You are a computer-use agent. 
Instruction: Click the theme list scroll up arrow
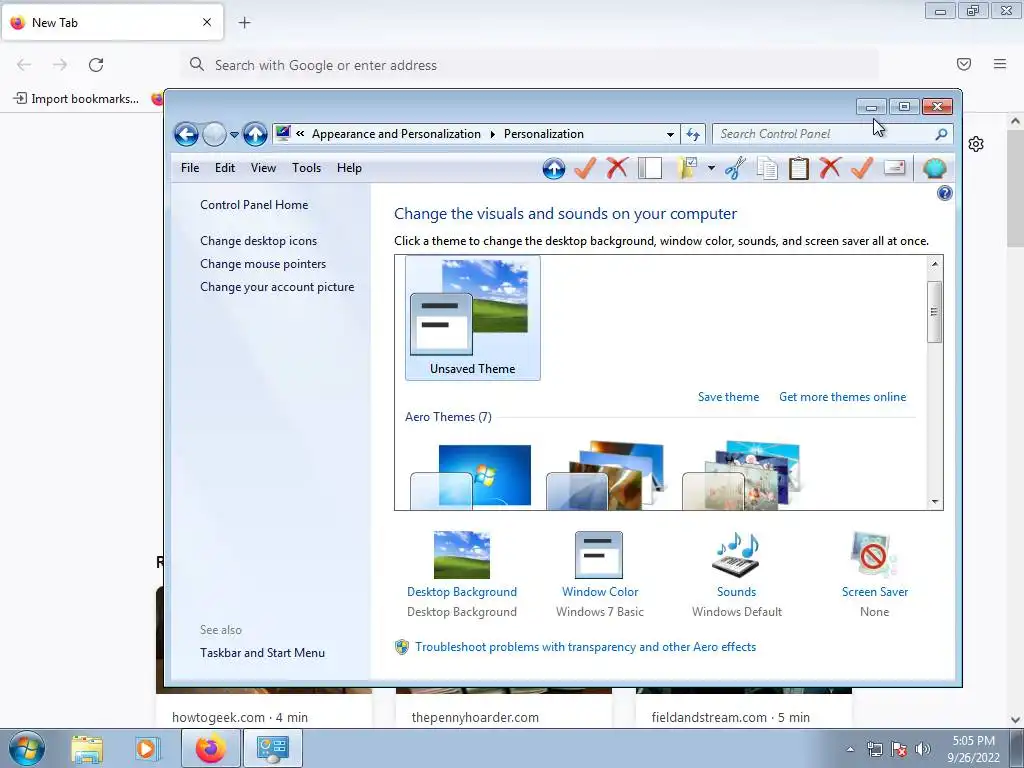[x=935, y=264]
